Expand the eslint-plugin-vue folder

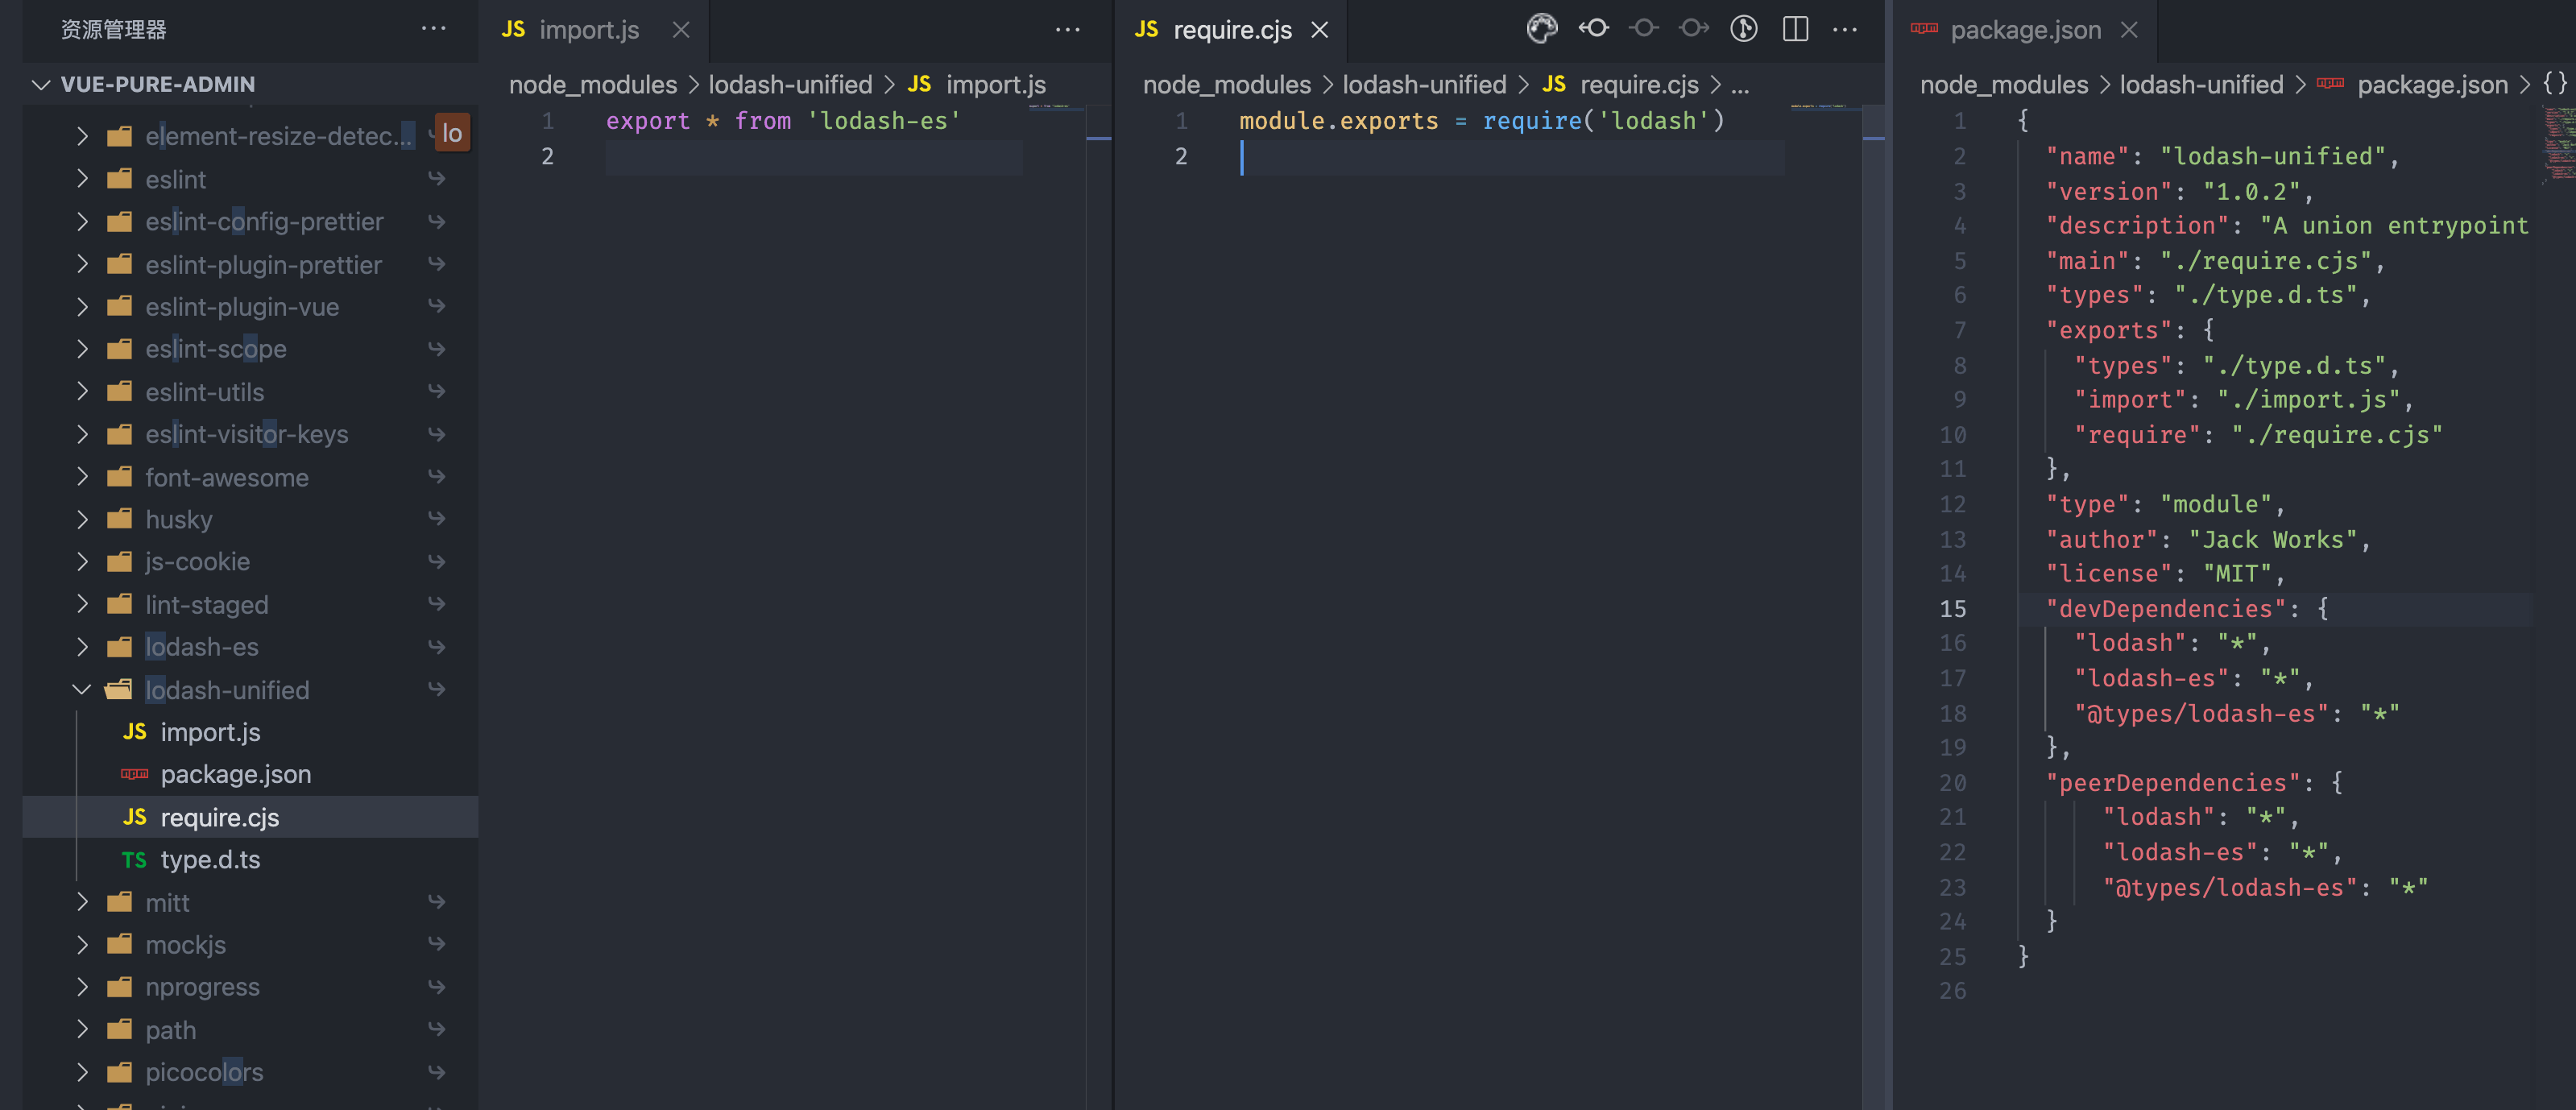tap(82, 306)
